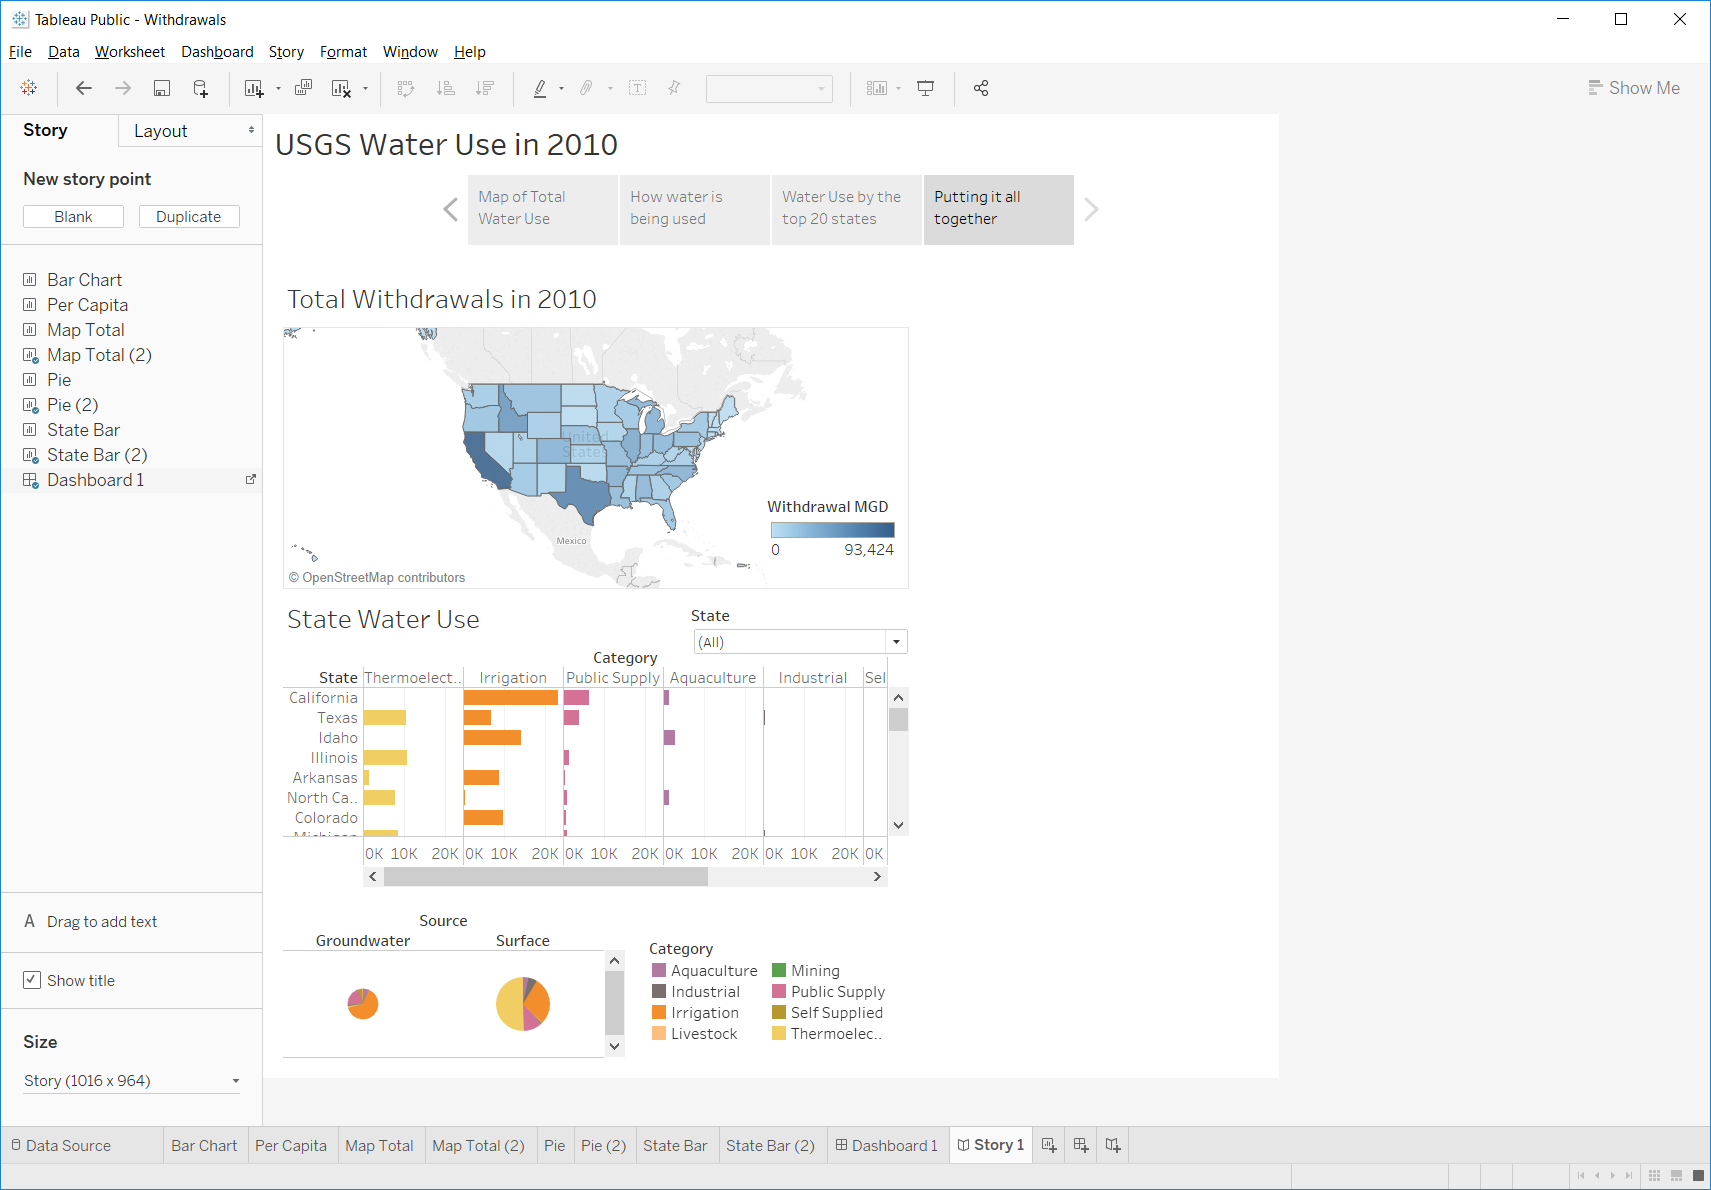Open the State (All) filter dropdown

point(896,642)
